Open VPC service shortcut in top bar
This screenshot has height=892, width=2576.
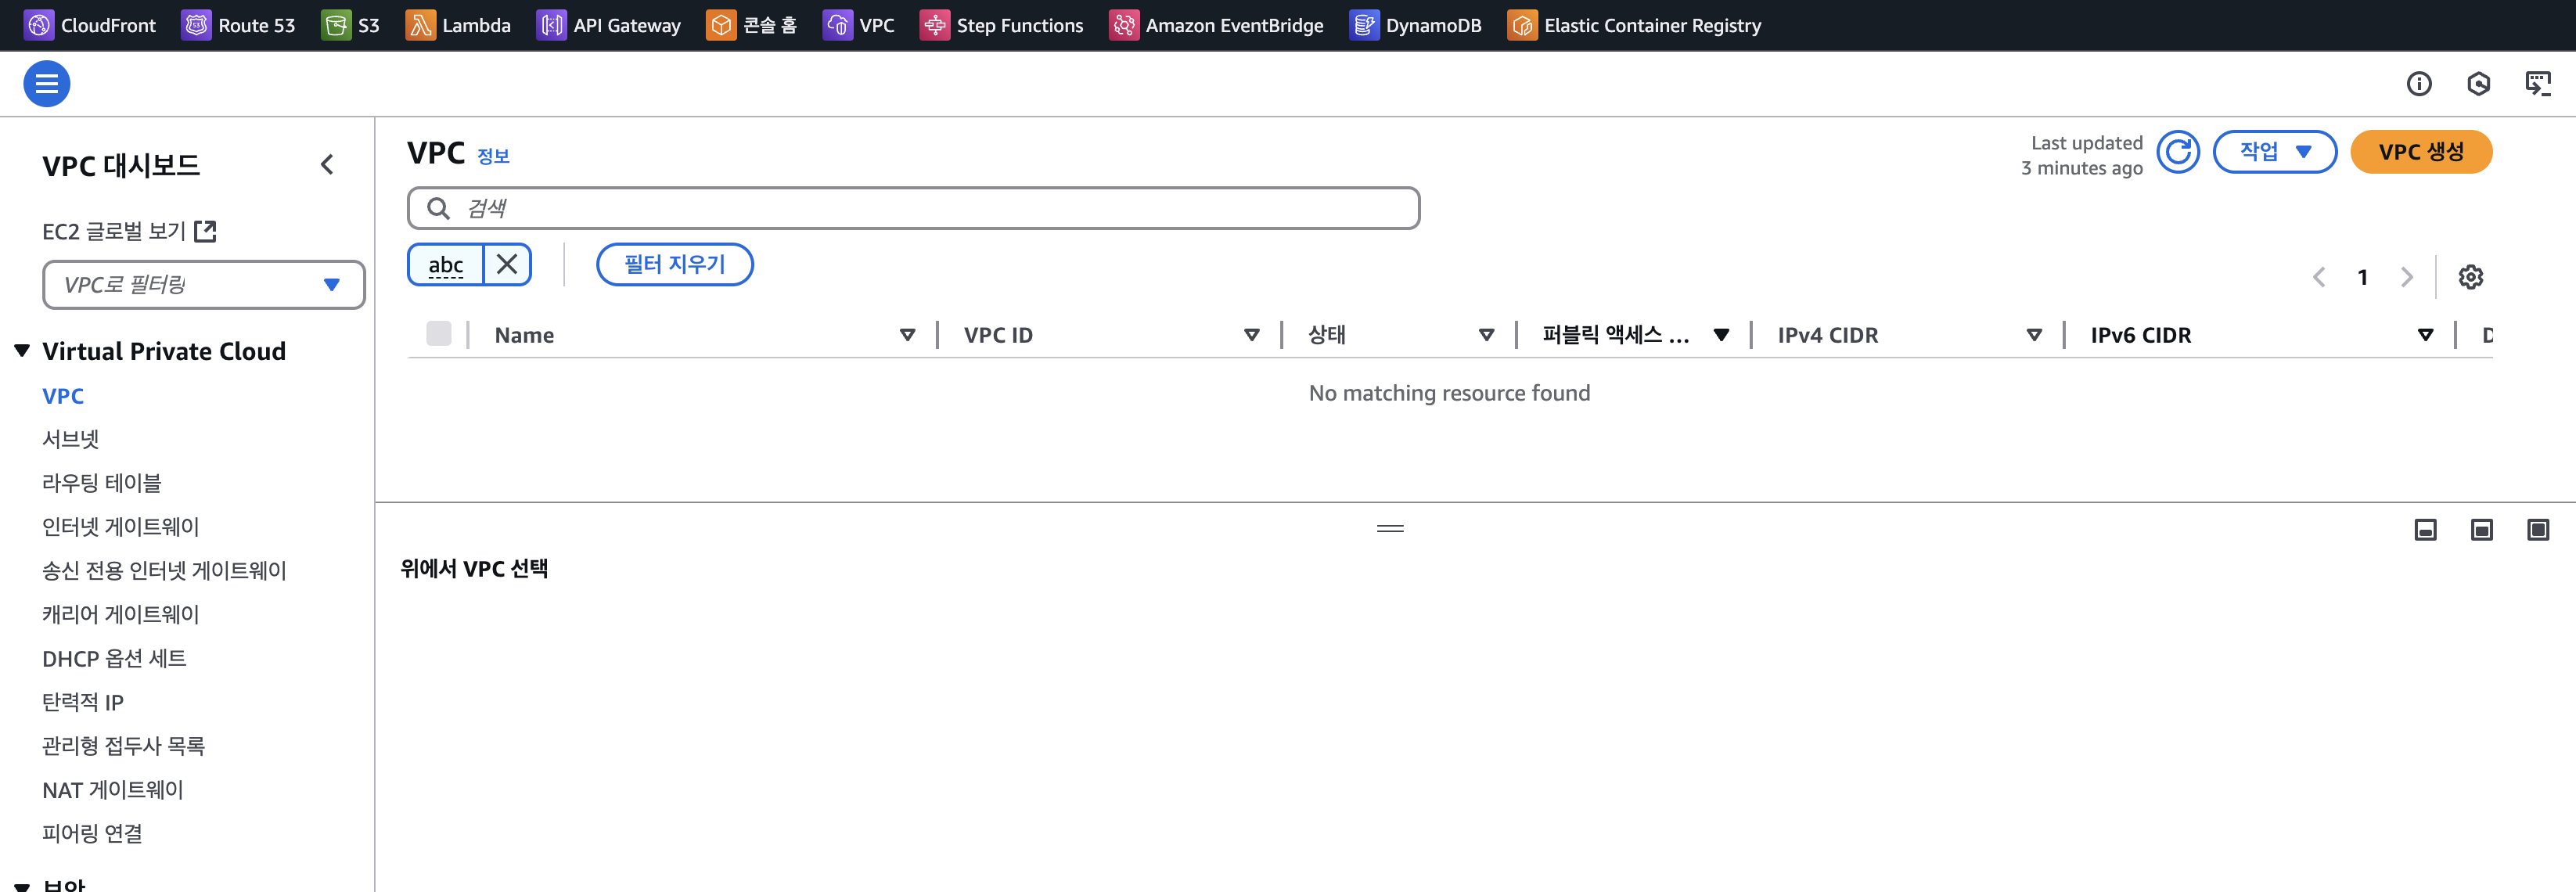(x=858, y=25)
